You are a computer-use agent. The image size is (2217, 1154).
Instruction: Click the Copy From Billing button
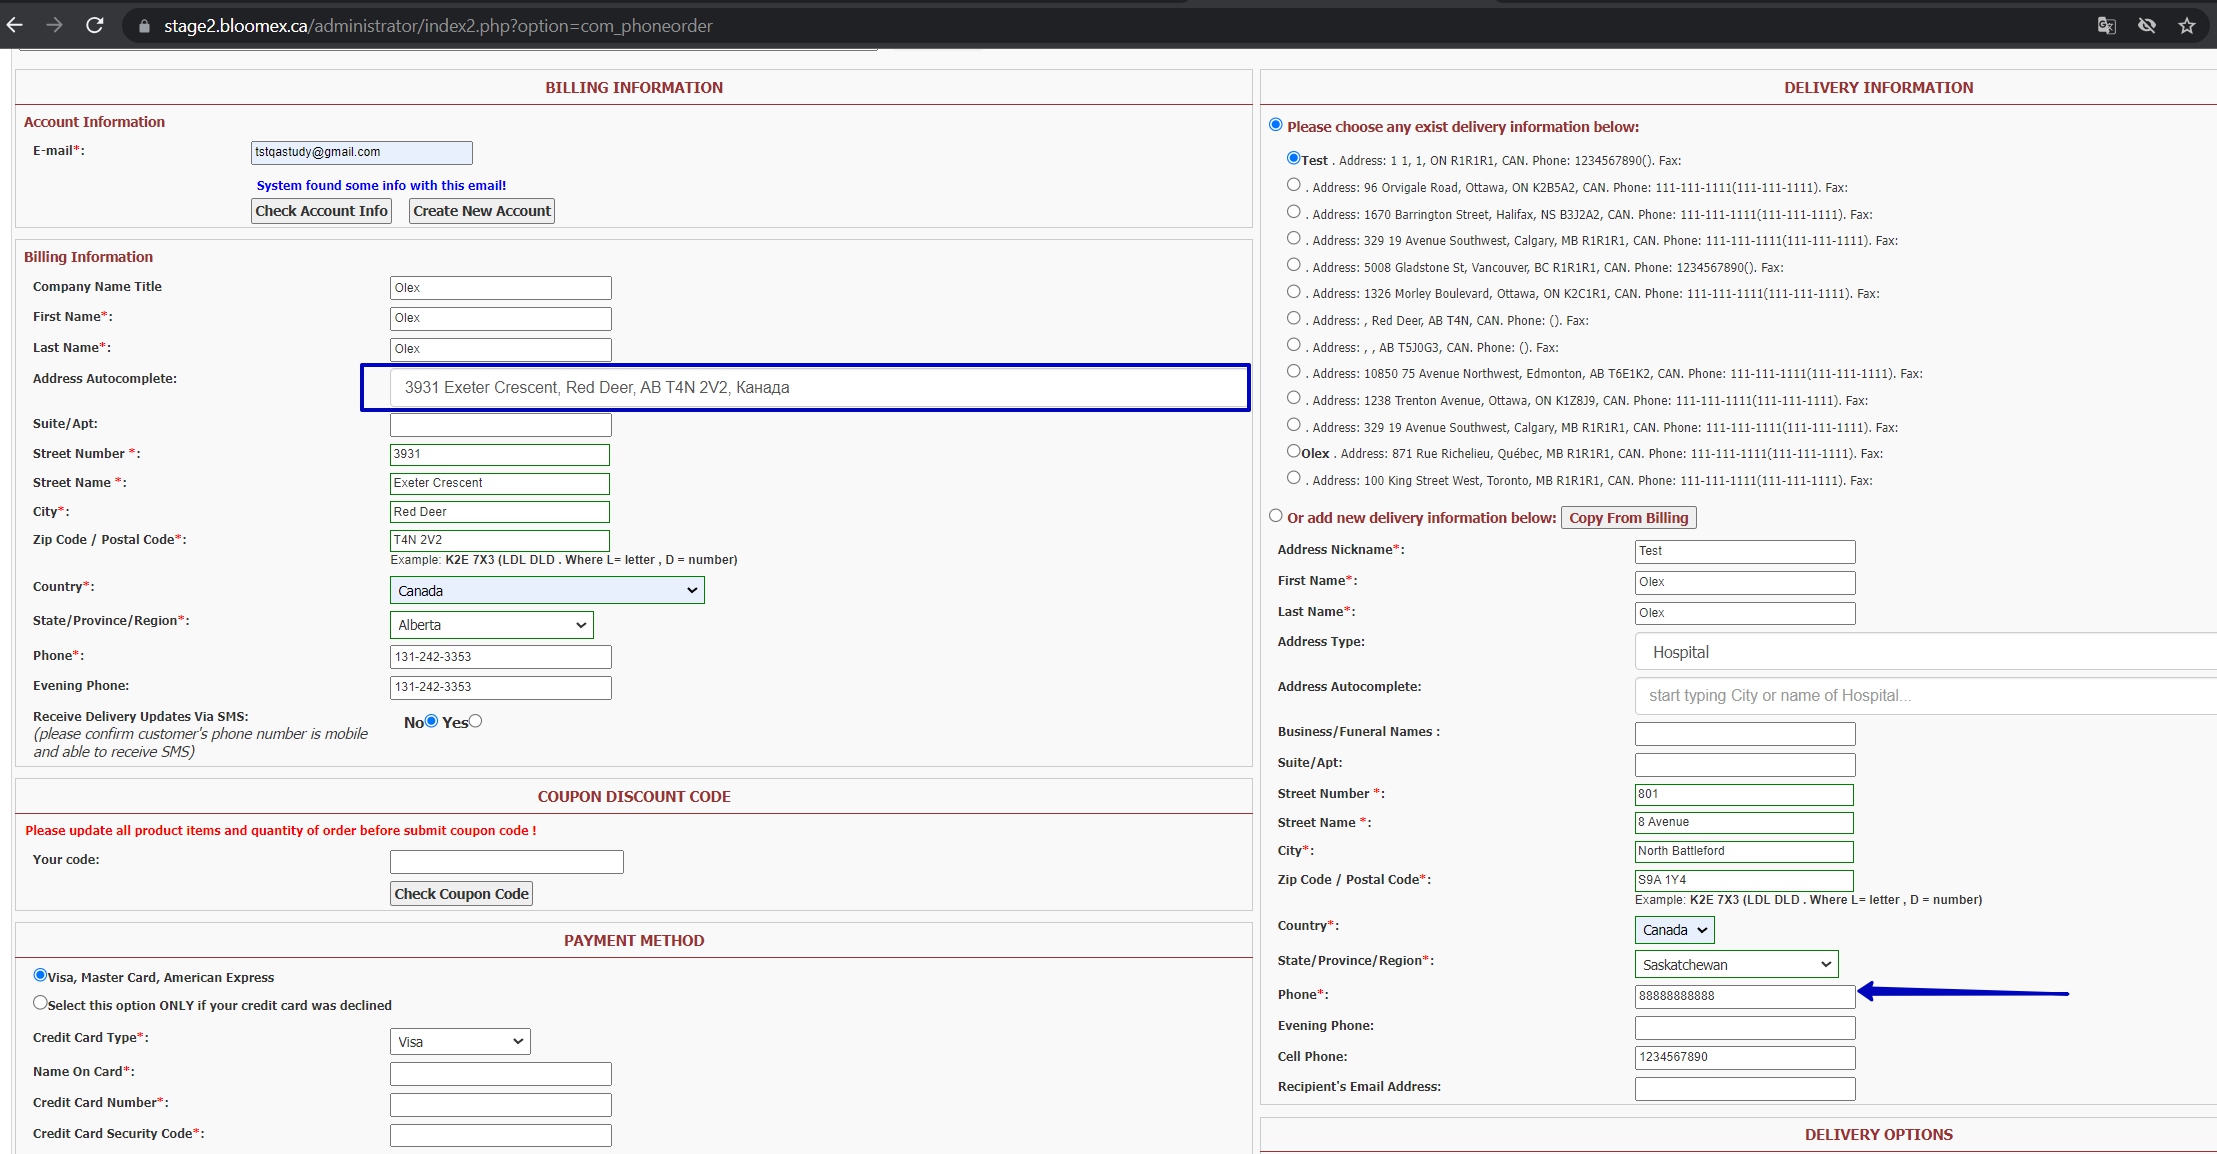[x=1628, y=518]
